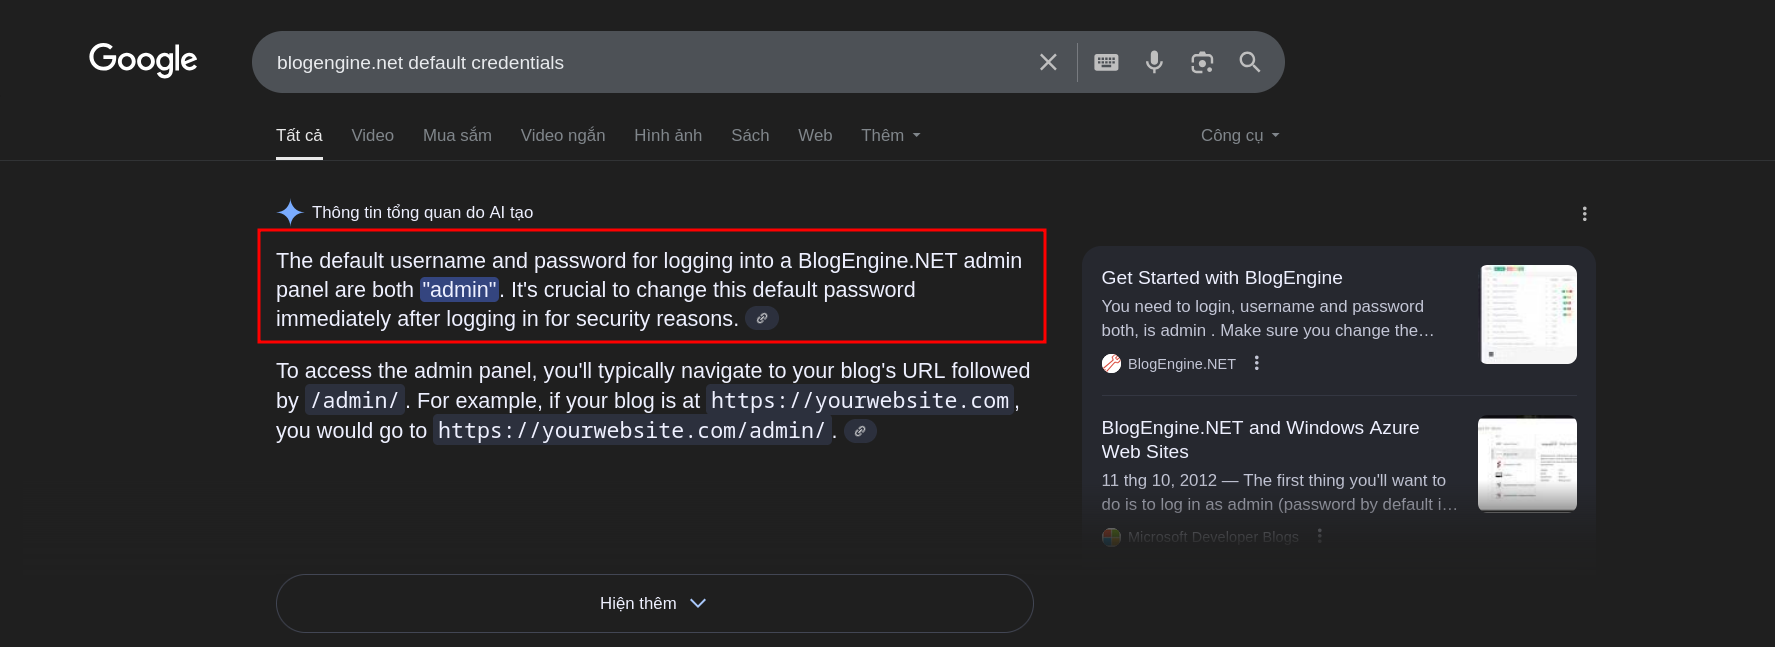Open the Công cụ tools dropdown
The width and height of the screenshot is (1775, 647).
pos(1239,136)
